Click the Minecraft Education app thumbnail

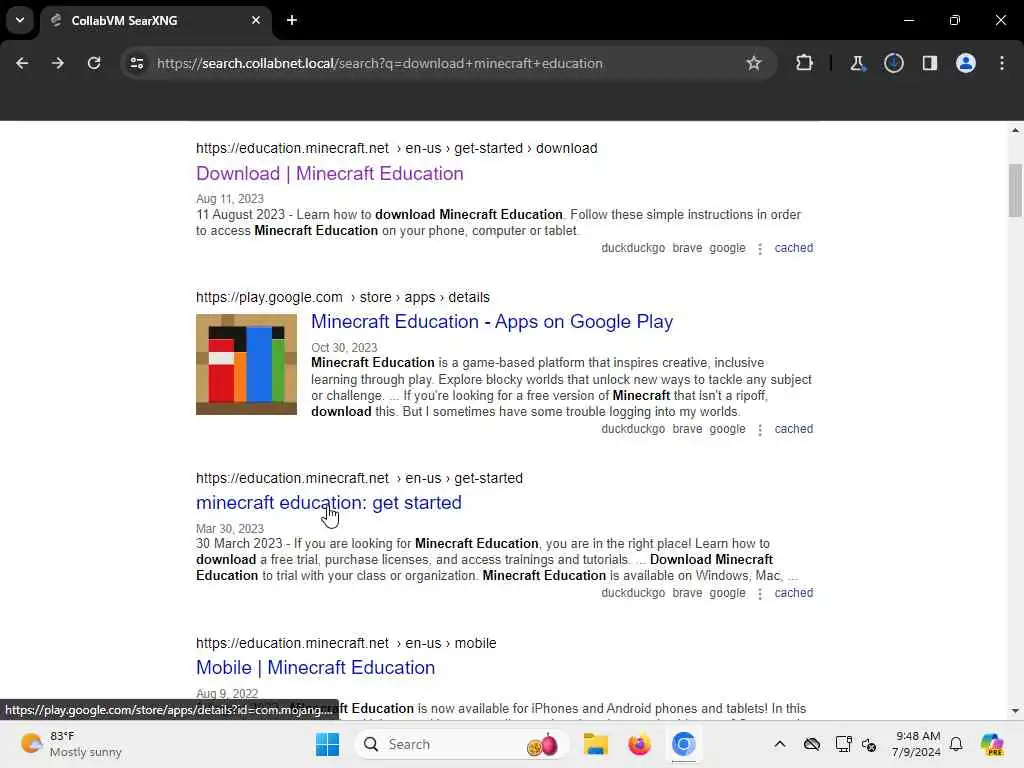point(246,364)
